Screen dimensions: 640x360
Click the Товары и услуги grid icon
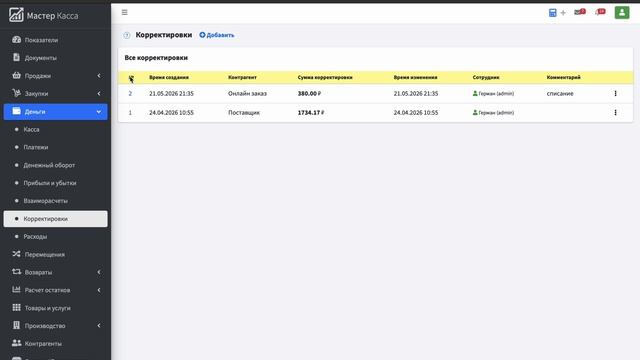[16, 307]
